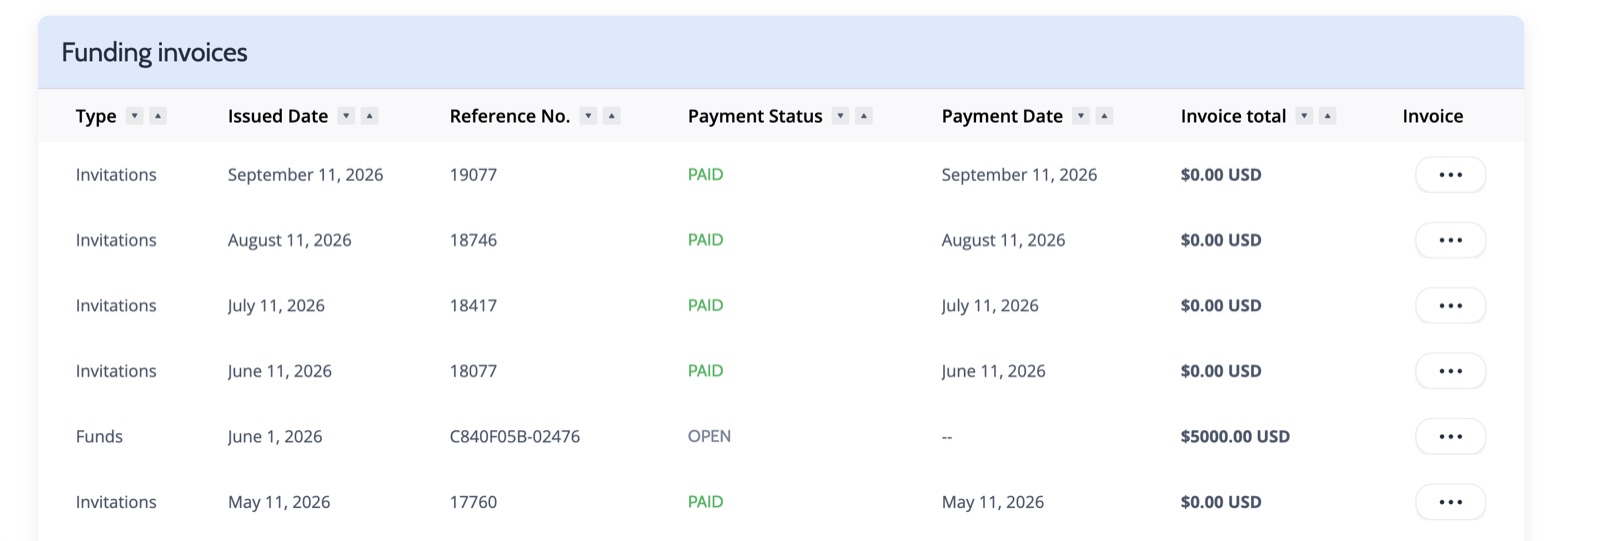The width and height of the screenshot is (1600, 541).
Task: Open invoice menu for reference 19077
Action: [x=1450, y=175]
